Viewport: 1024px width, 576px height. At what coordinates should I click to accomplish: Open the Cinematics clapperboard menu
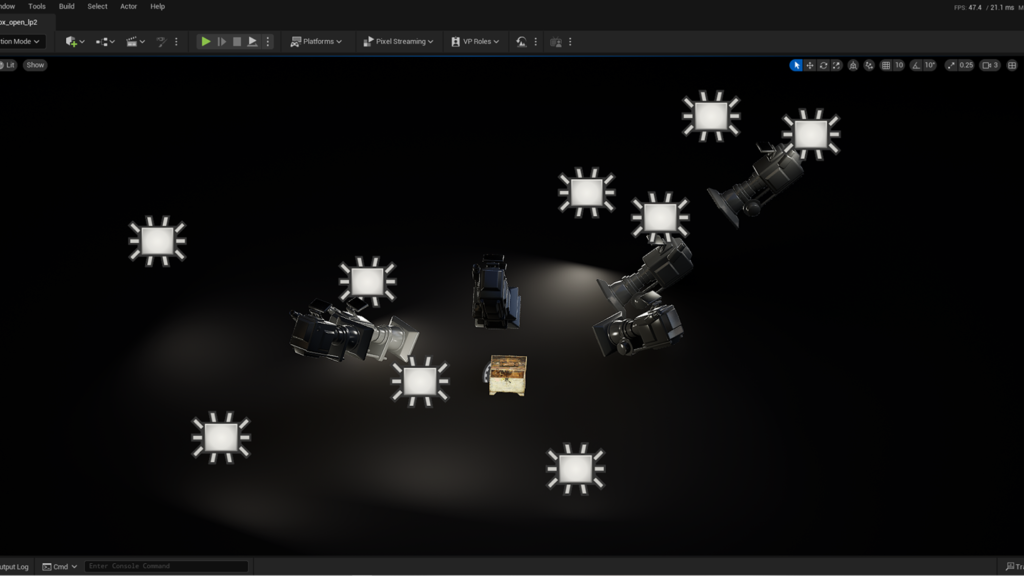coord(133,41)
